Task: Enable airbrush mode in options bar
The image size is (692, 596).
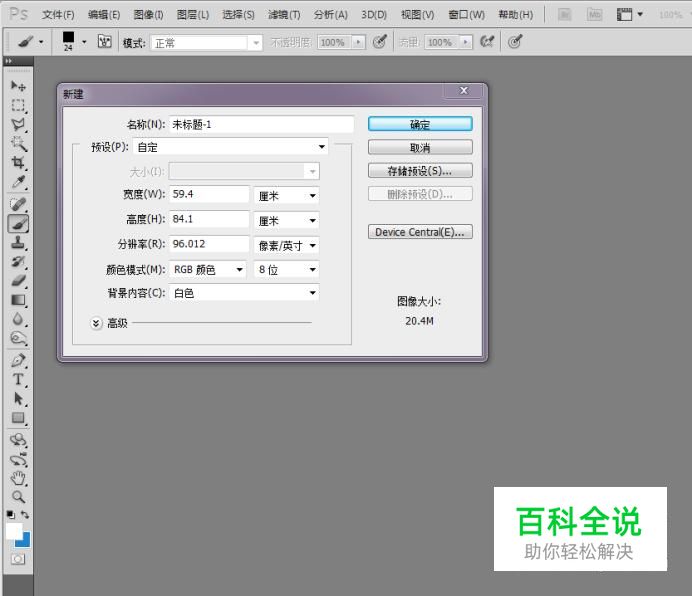Action: coord(487,42)
